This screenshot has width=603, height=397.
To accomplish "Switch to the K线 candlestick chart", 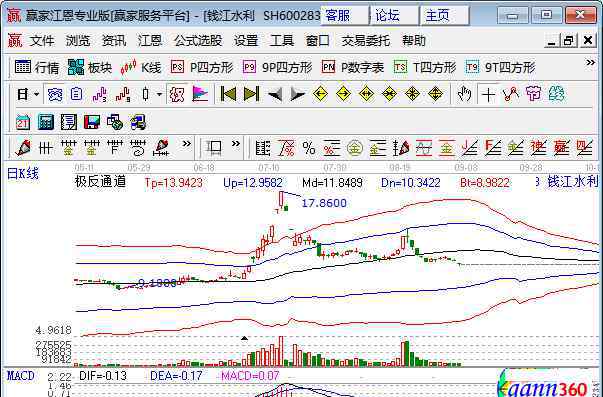I will pyautogui.click(x=140, y=67).
